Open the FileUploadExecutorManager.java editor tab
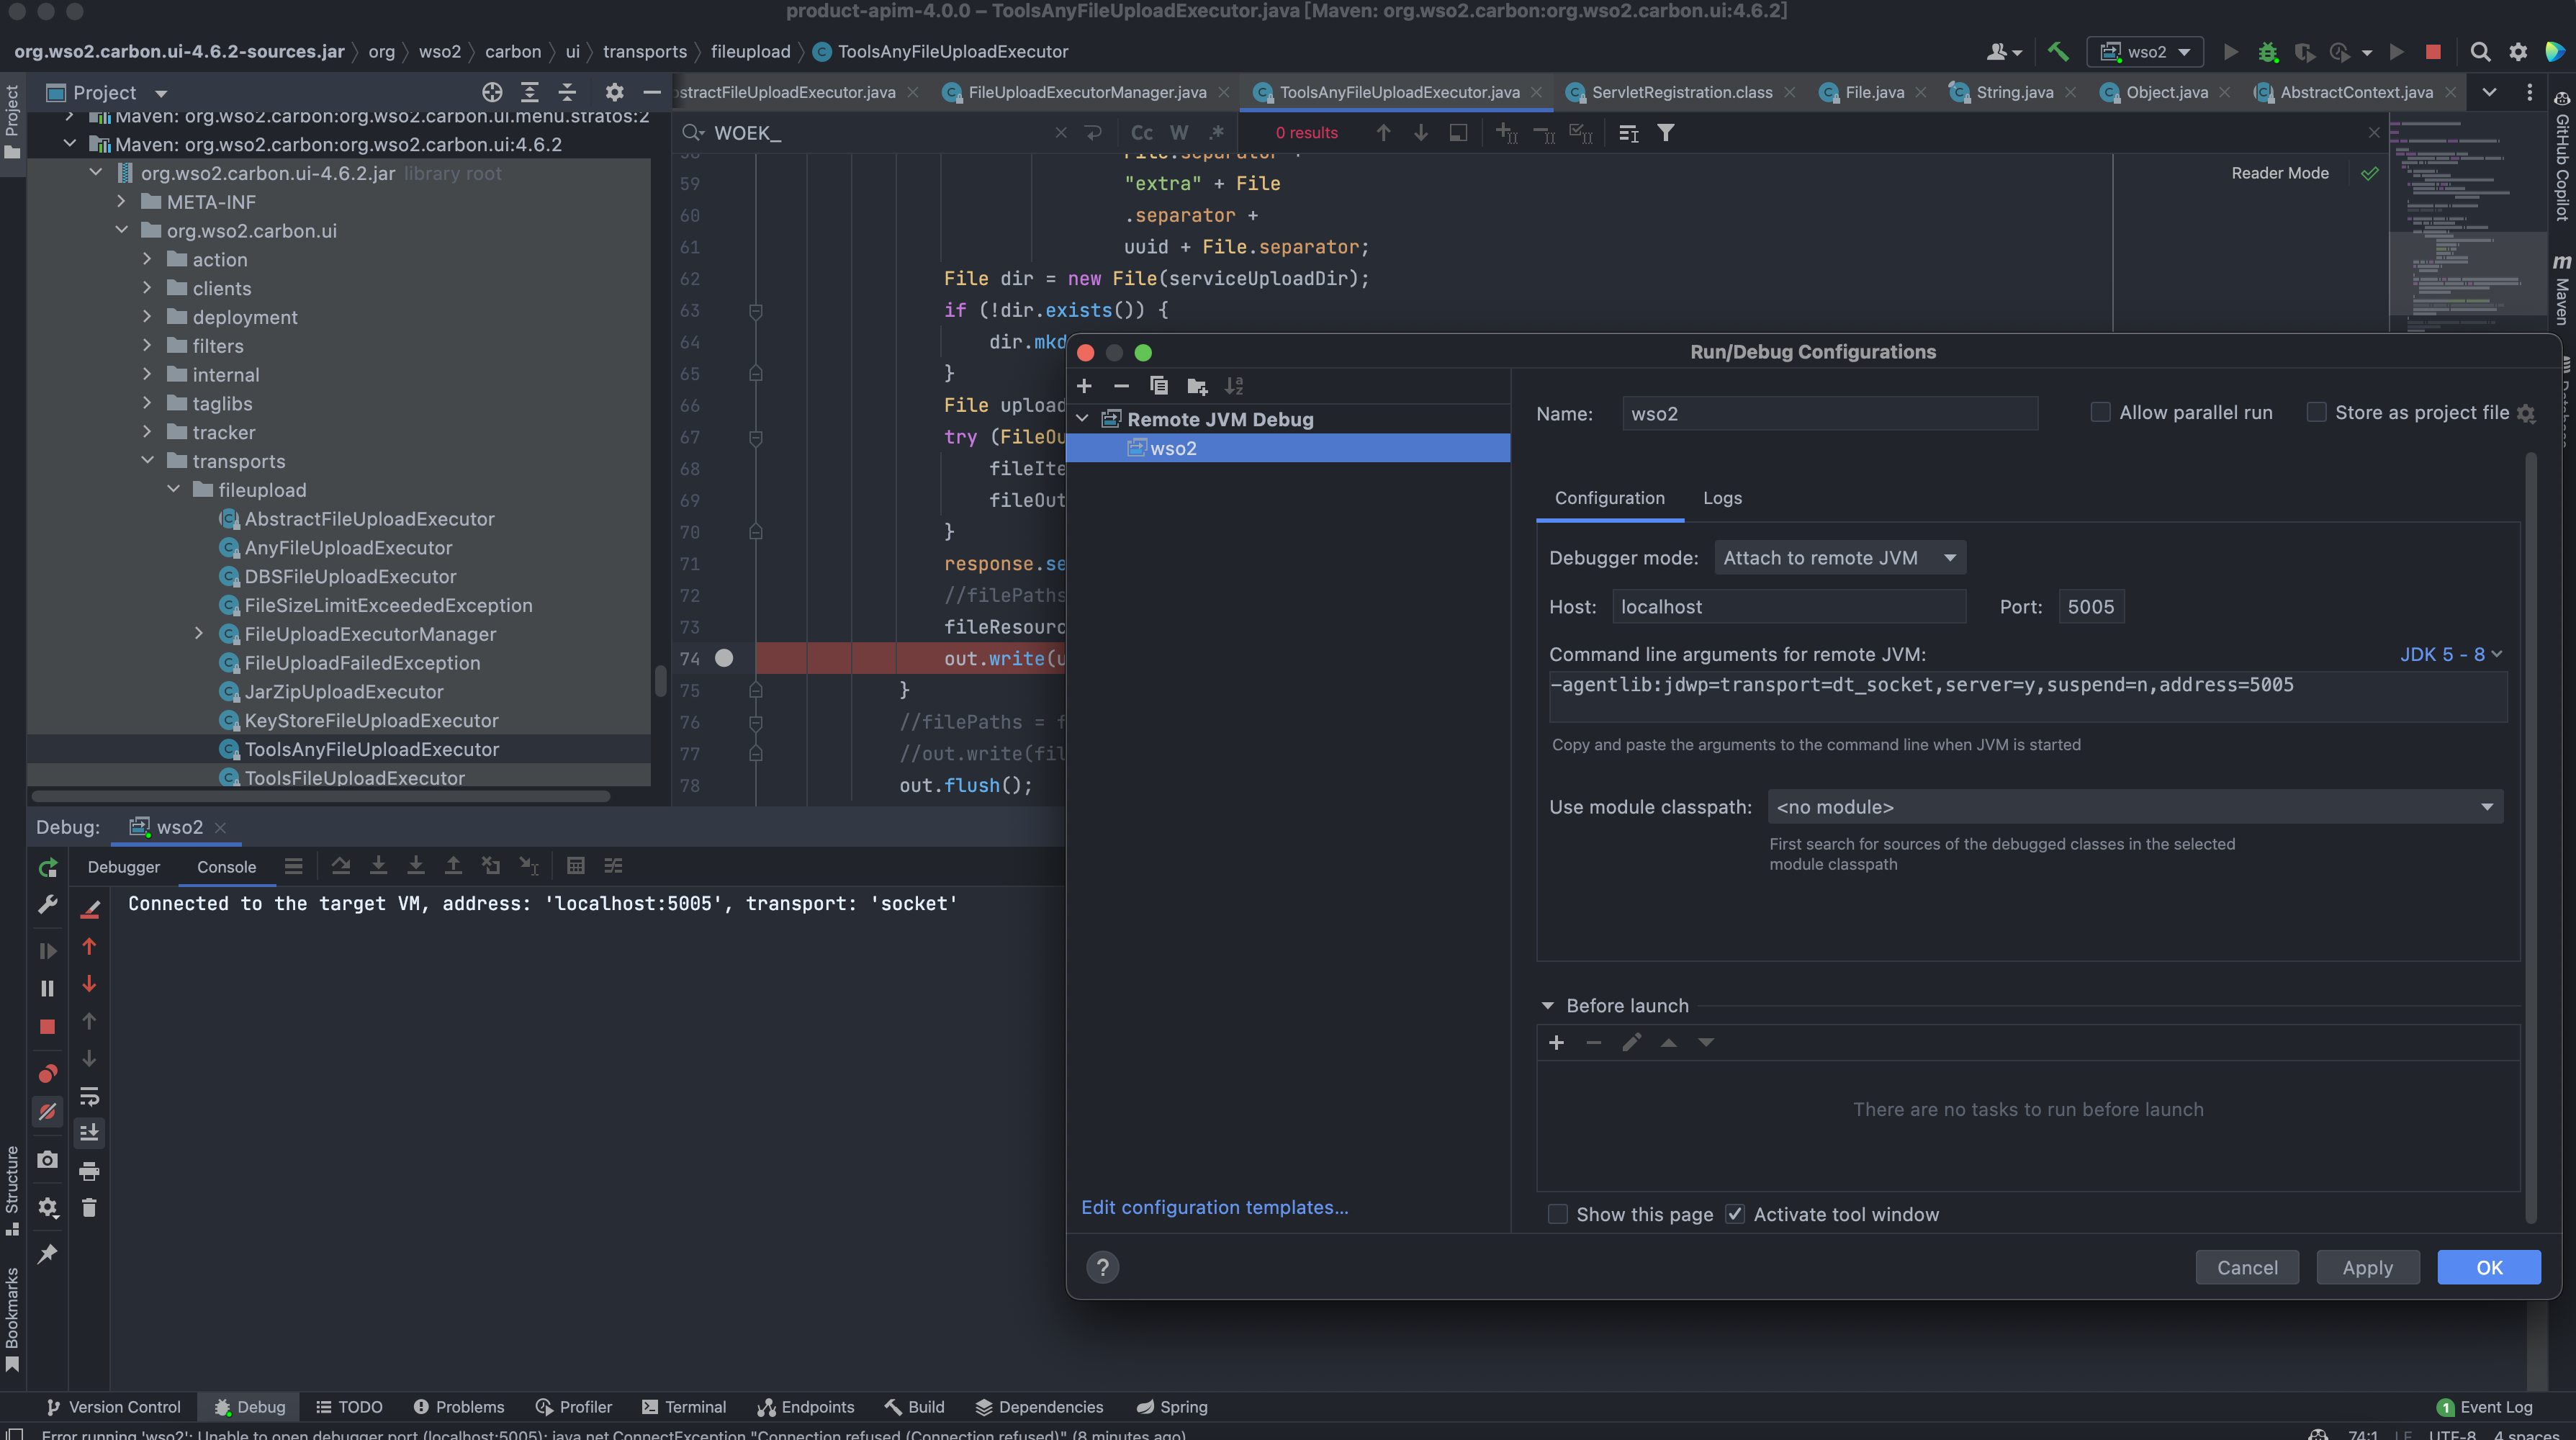The height and width of the screenshot is (1440, 2576). [1086, 92]
